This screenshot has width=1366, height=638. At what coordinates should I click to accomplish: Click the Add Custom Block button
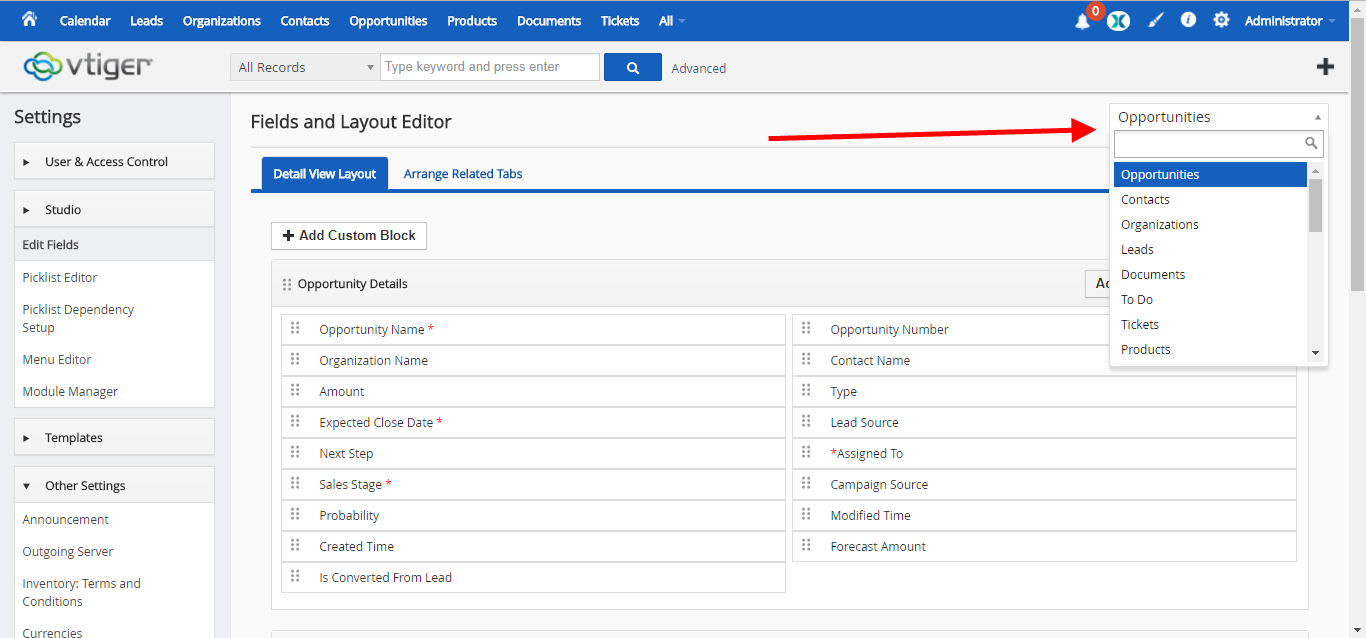coord(349,235)
